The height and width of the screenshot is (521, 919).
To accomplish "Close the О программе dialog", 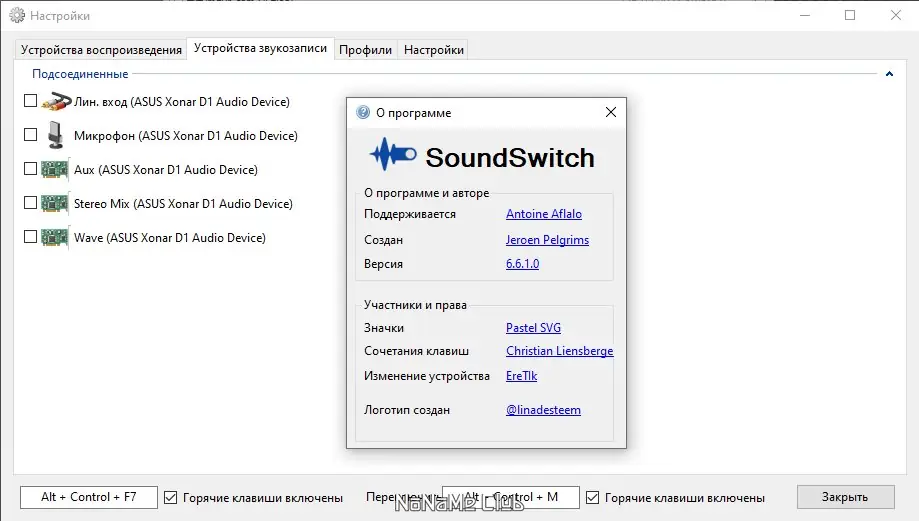I will [611, 112].
